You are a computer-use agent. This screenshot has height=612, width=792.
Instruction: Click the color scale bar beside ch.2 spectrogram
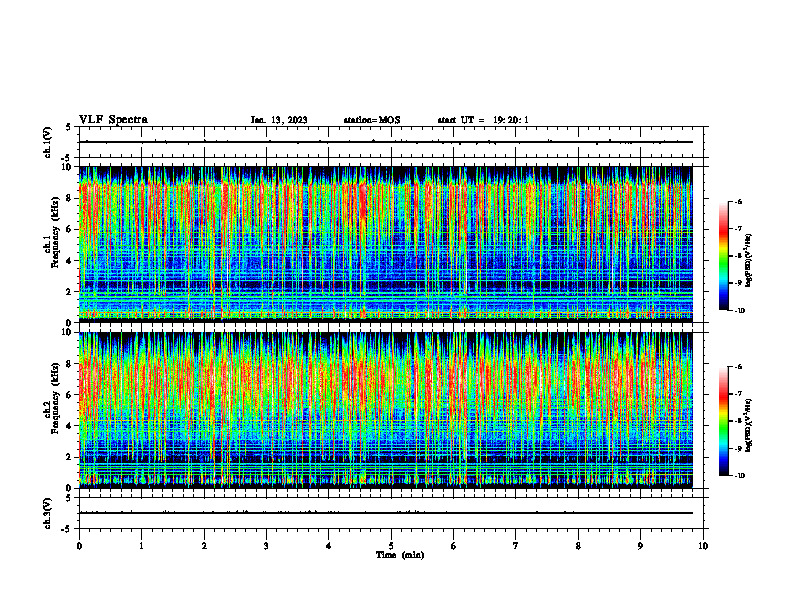(x=723, y=421)
